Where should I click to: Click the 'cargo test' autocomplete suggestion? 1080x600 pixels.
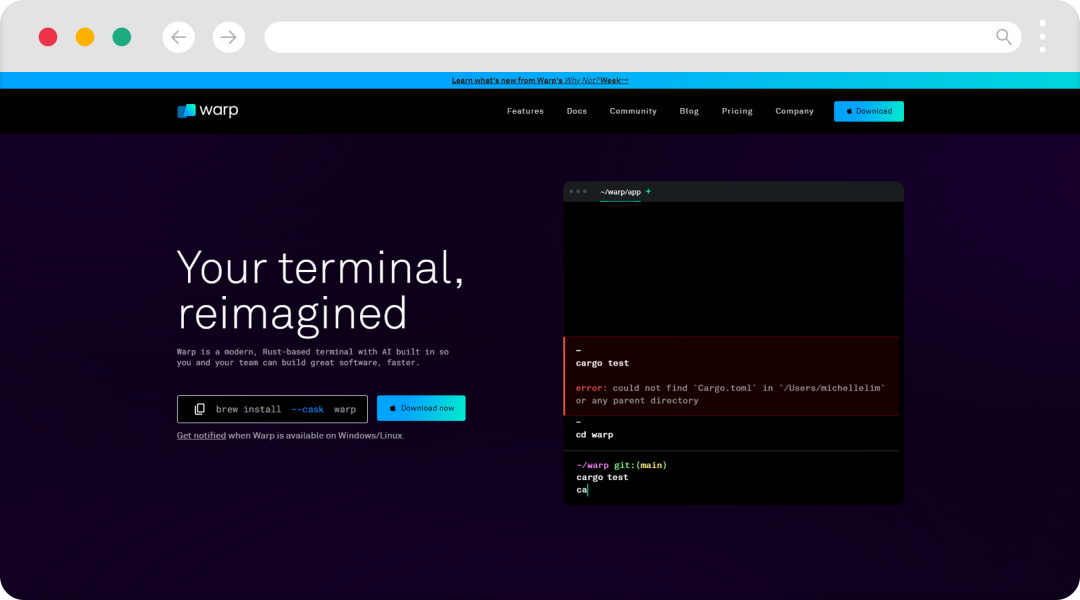[x=602, y=477]
